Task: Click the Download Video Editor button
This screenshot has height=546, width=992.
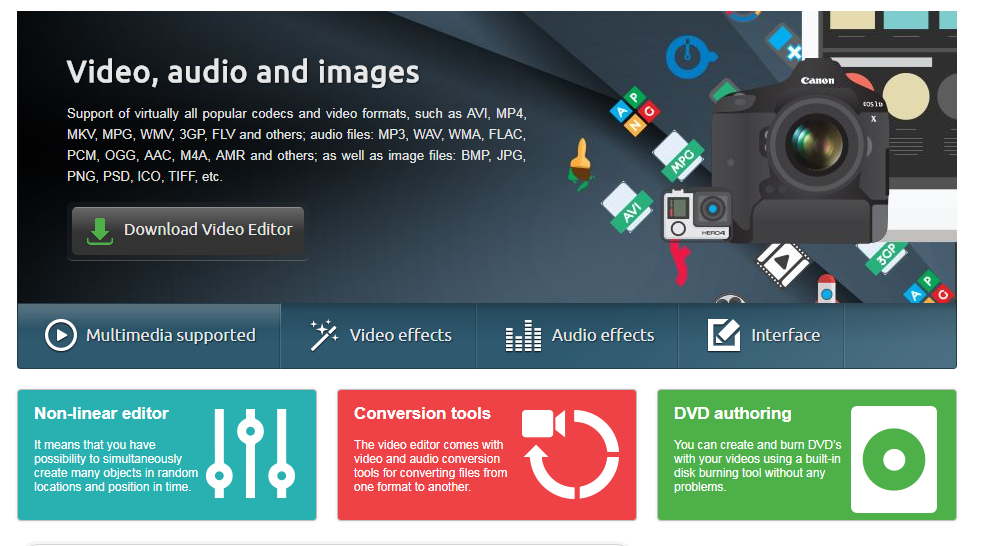Action: click(x=188, y=232)
